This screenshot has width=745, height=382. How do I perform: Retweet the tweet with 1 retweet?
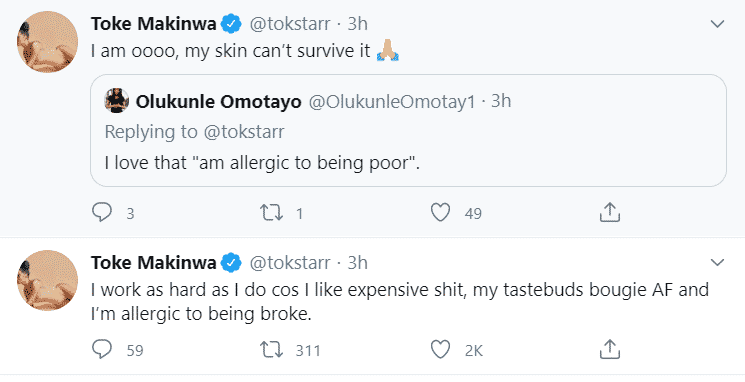pyautogui.click(x=271, y=213)
